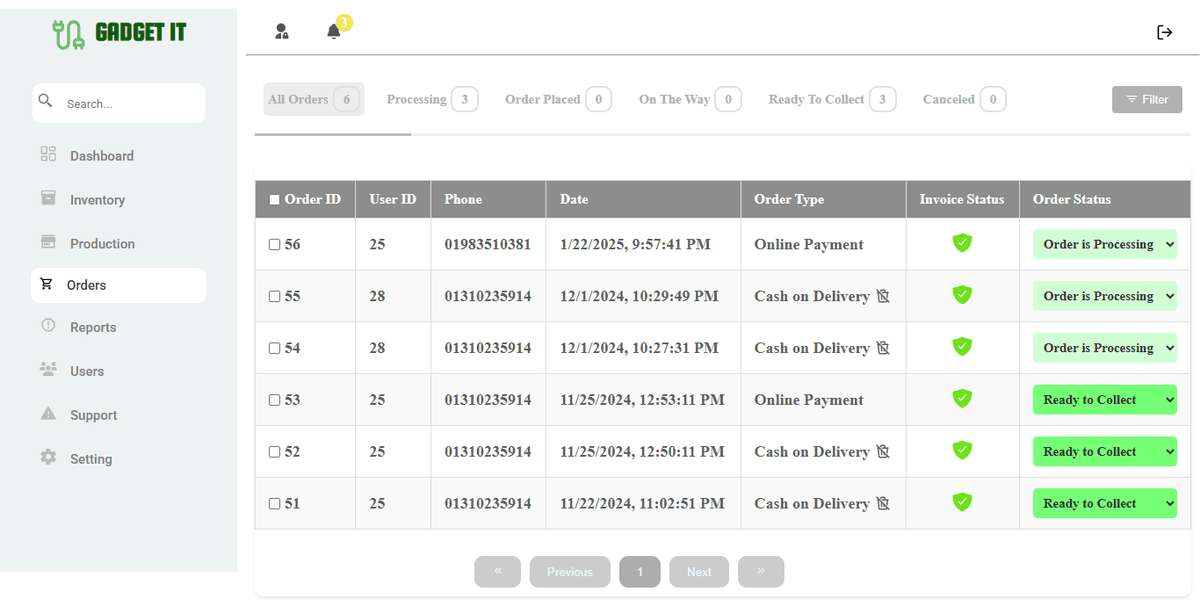This screenshot has height=605, width=1200.
Task: Expand the order status dropdown for order 54
Action: pyautogui.click(x=1104, y=347)
